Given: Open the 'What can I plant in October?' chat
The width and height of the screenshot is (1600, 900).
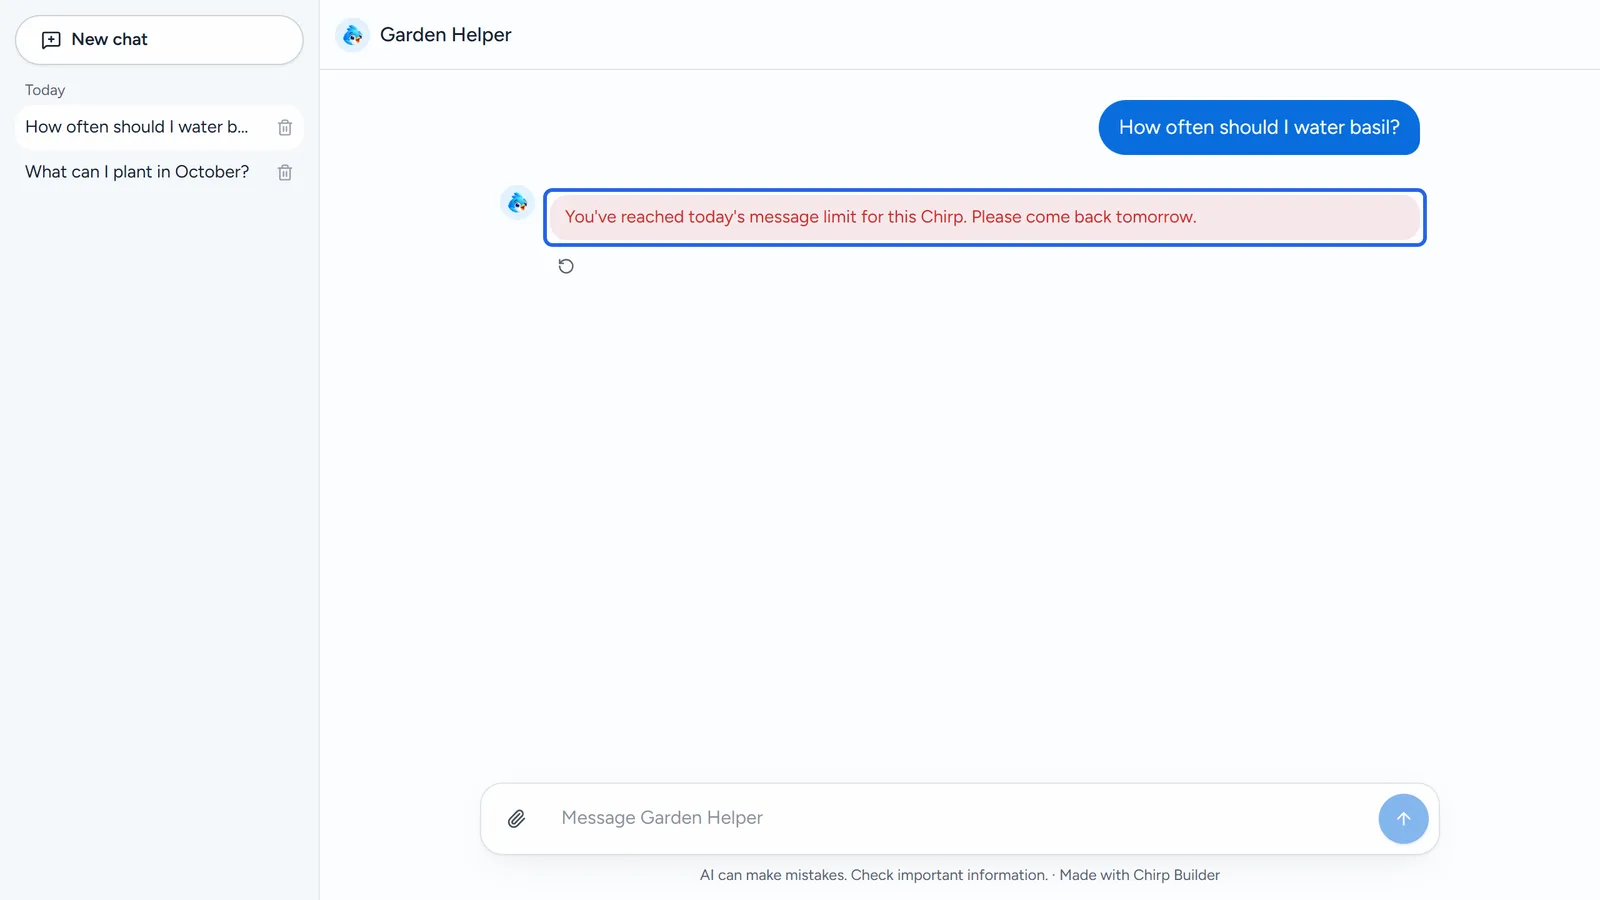Looking at the screenshot, I should [x=137, y=172].
